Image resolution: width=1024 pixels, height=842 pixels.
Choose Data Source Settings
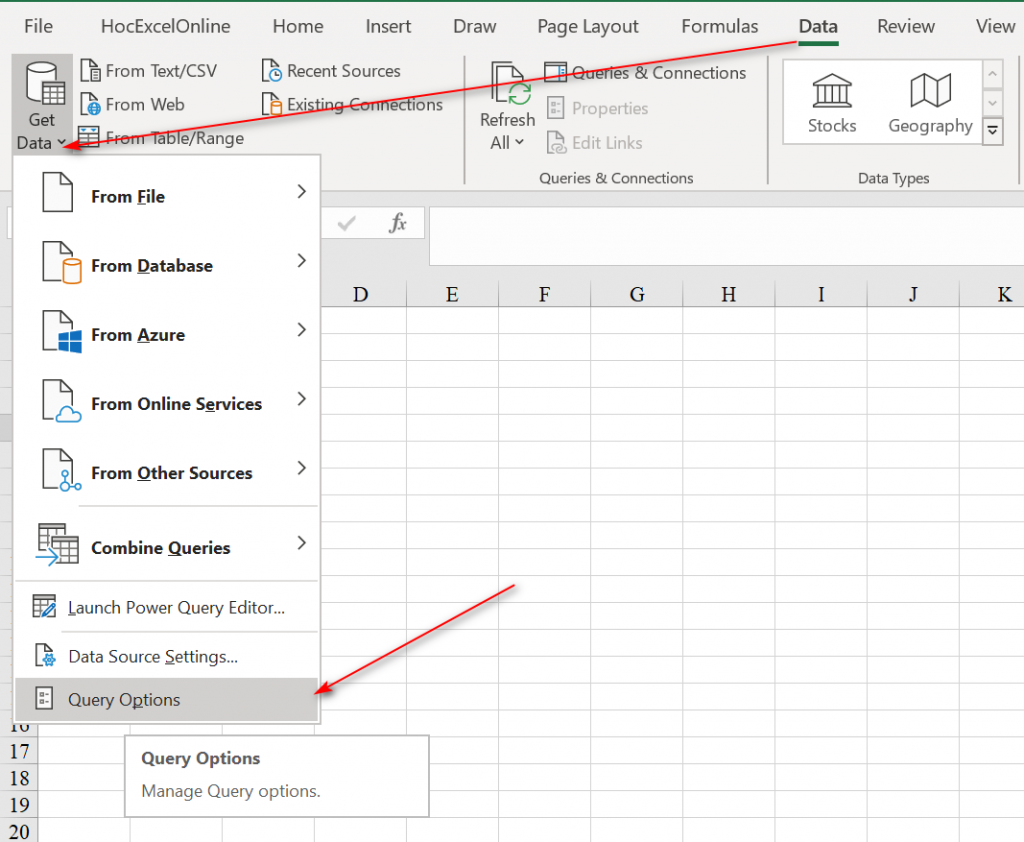click(167, 656)
